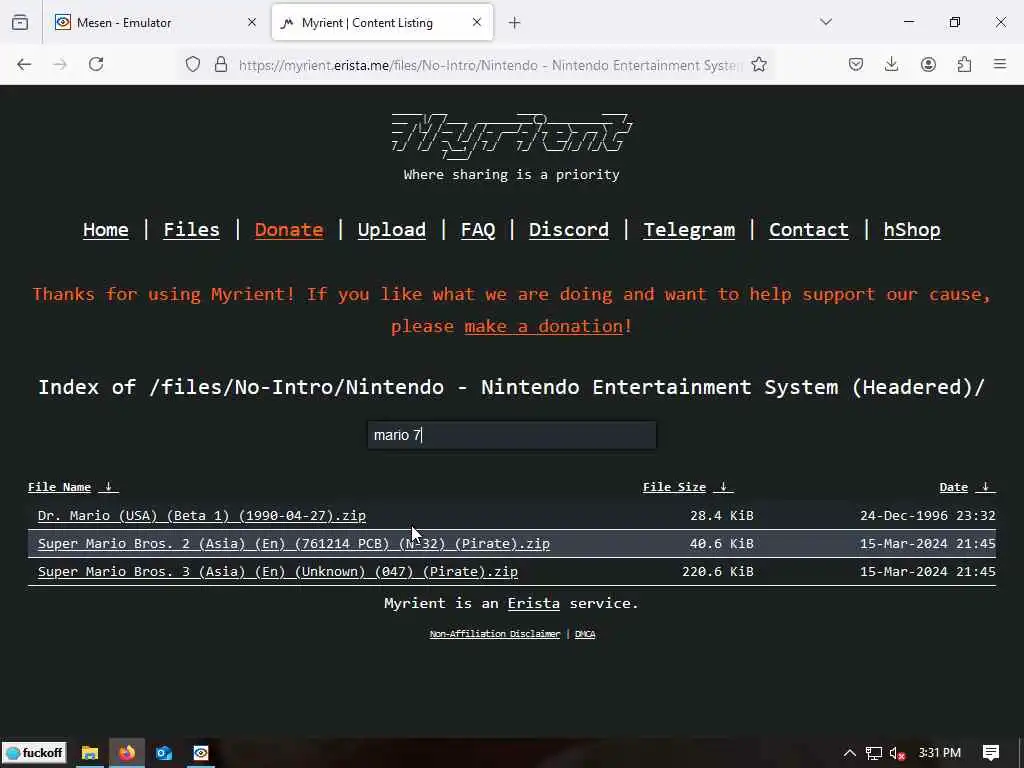1024x768 pixels.
Task: Click the network tray icon
Action: [x=874, y=753]
